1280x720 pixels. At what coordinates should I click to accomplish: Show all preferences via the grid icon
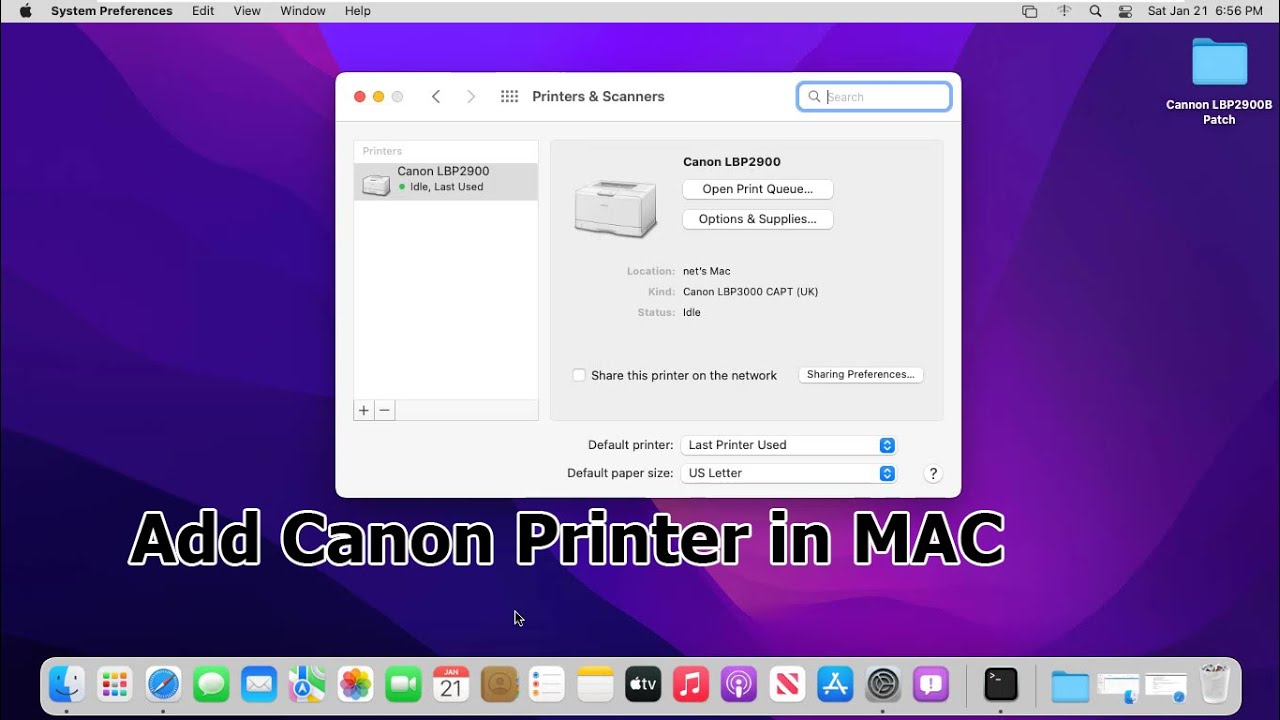click(509, 96)
